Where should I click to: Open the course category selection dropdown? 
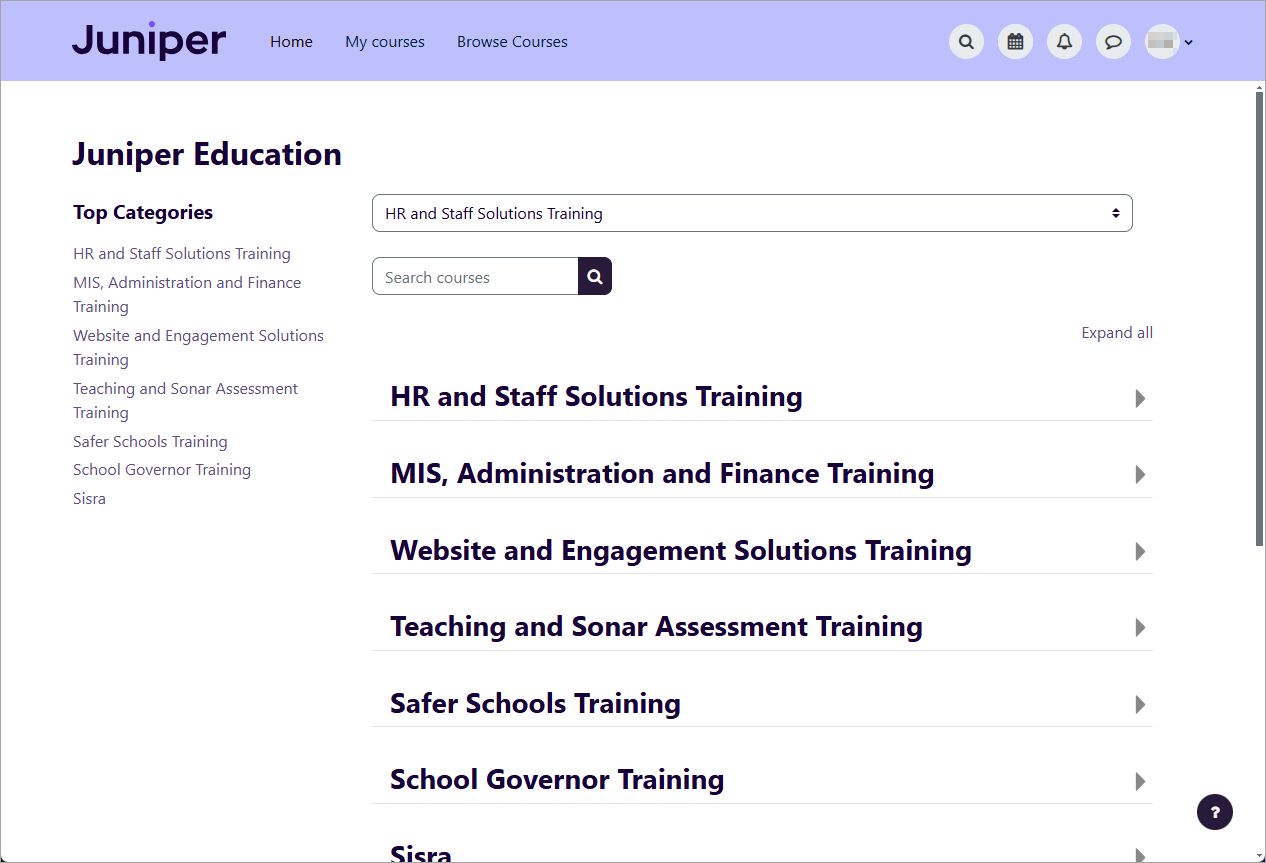pos(752,213)
